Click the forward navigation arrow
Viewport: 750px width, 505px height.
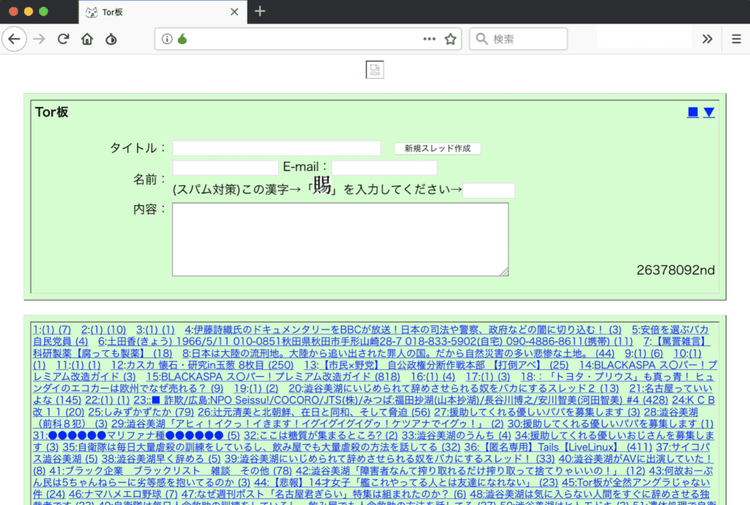point(39,39)
